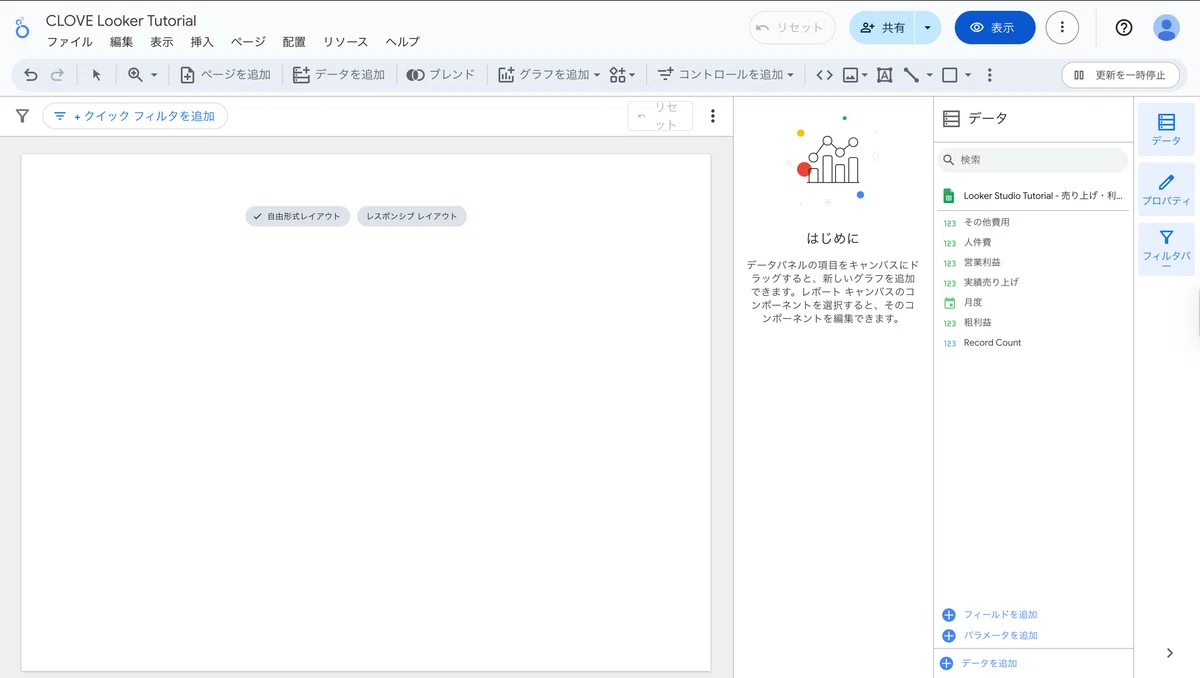Click the filter bar three-dot menu
The width and height of the screenshot is (1200, 678).
pos(713,116)
